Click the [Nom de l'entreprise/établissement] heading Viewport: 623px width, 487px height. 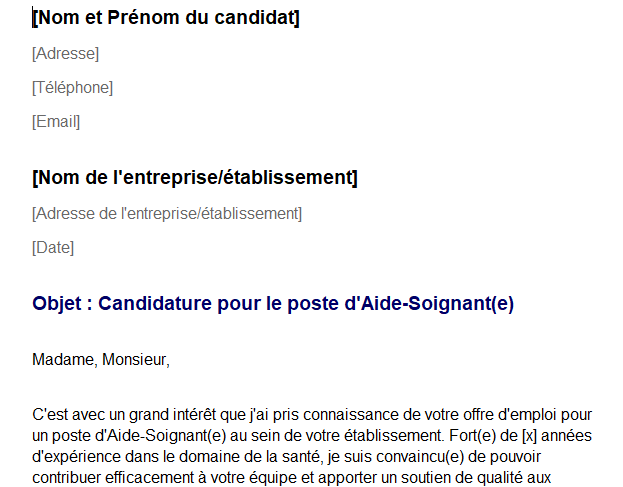pyautogui.click(x=195, y=178)
